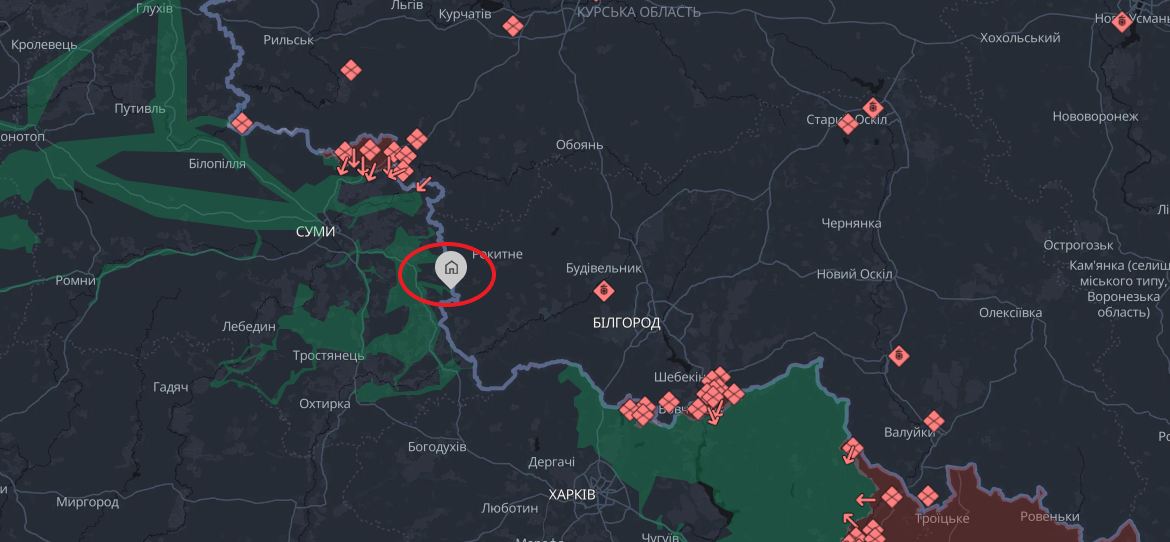Select the КУРСЬКА ОБЛАСТЬ region label

point(640,12)
